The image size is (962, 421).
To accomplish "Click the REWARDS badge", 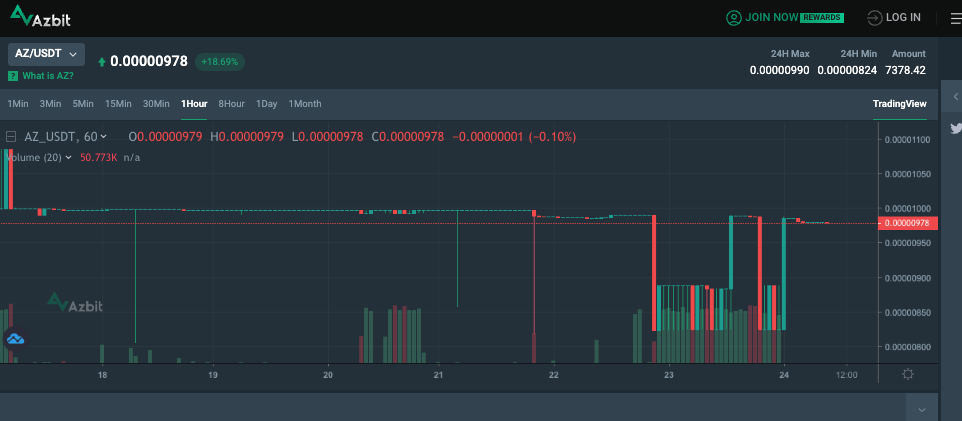I will coord(822,18).
